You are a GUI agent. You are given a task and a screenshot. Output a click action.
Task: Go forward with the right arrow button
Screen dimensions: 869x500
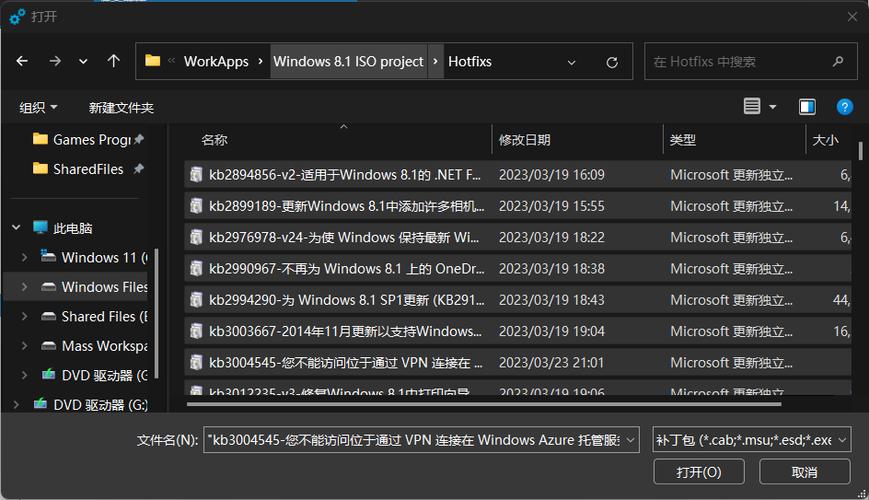[55, 61]
